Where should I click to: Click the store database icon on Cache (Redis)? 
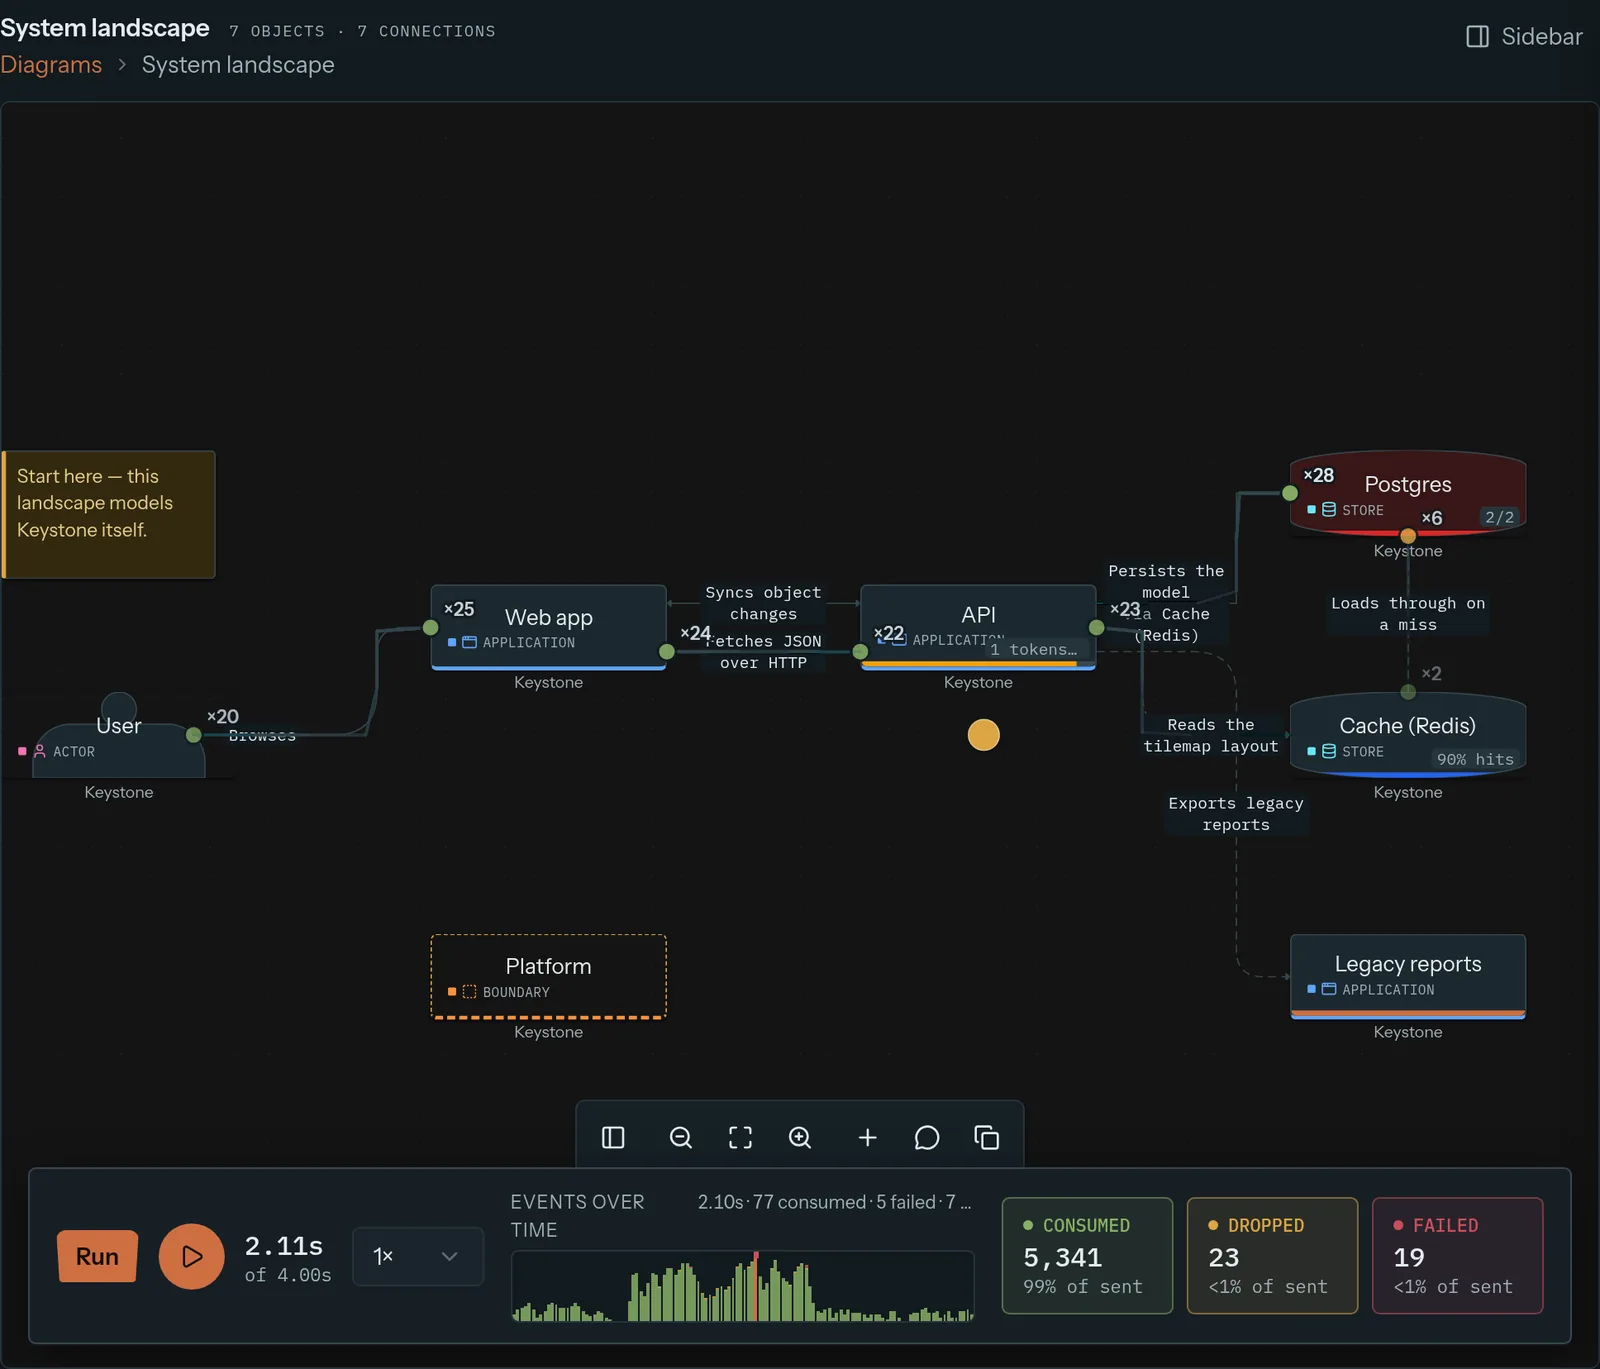[x=1329, y=751]
